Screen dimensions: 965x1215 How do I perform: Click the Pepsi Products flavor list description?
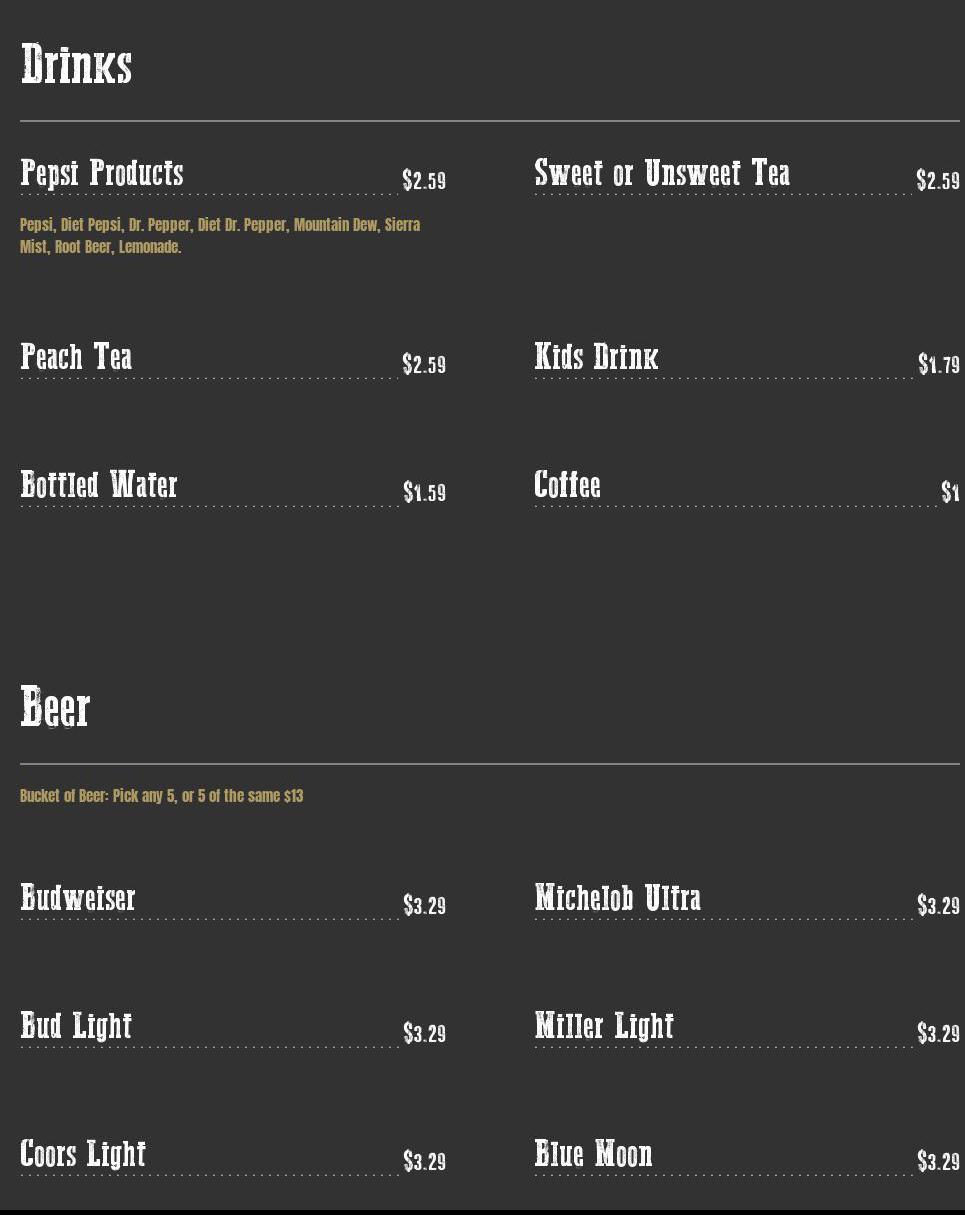point(219,236)
